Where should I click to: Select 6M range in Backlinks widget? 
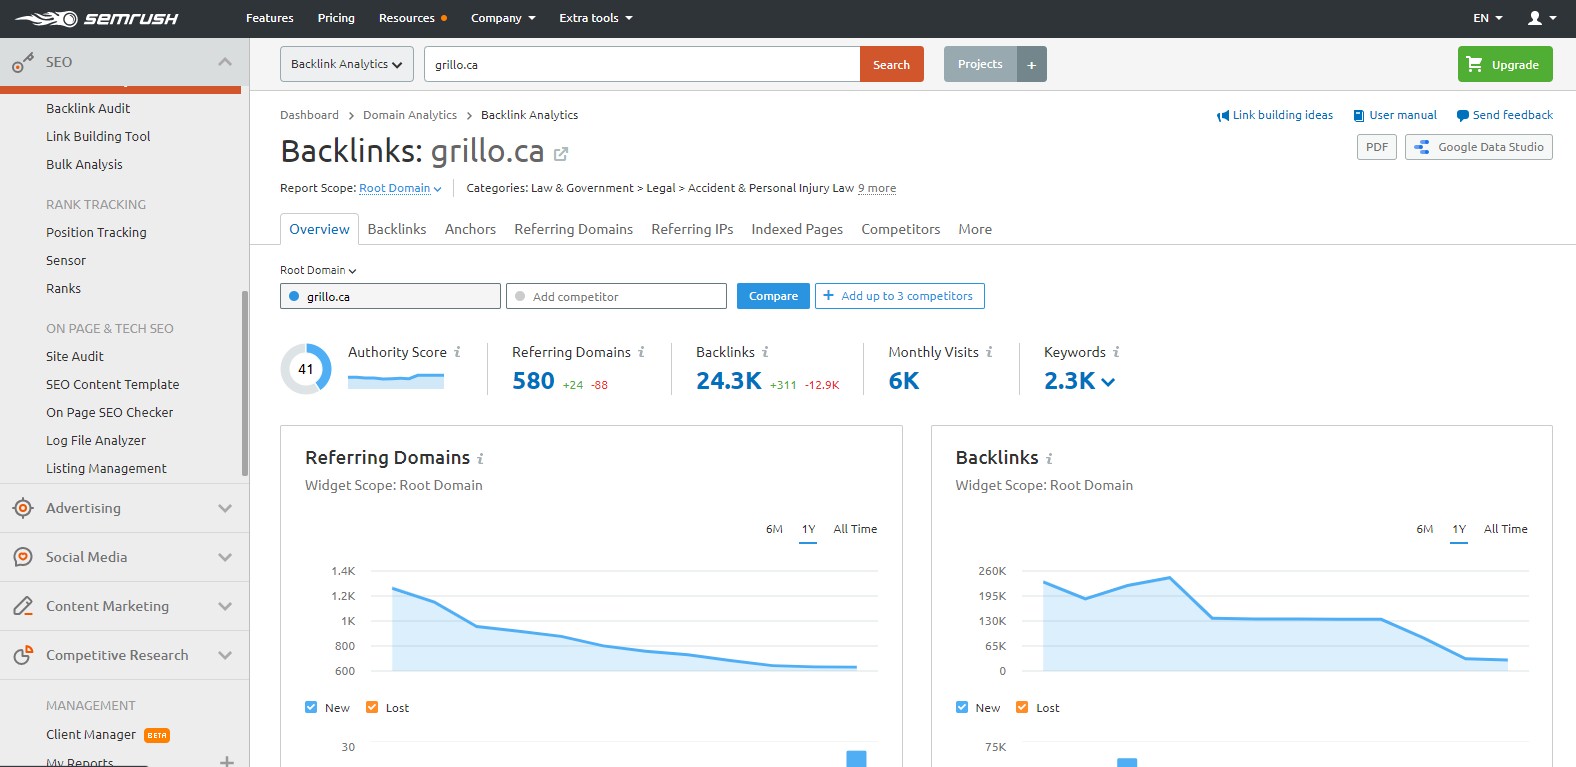[x=1425, y=529]
